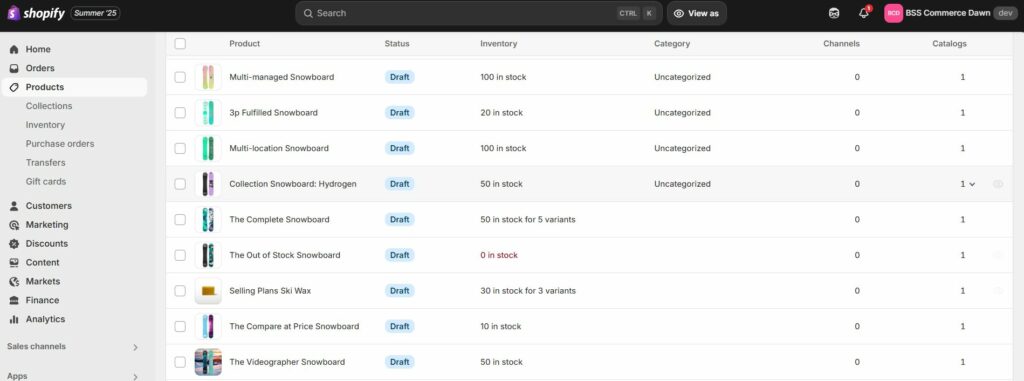
Task: Click the Category column header
Action: [672, 44]
